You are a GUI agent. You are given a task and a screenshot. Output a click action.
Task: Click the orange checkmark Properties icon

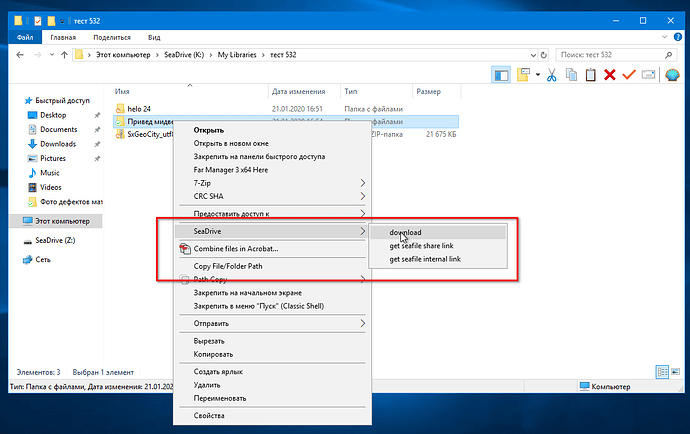tap(629, 75)
